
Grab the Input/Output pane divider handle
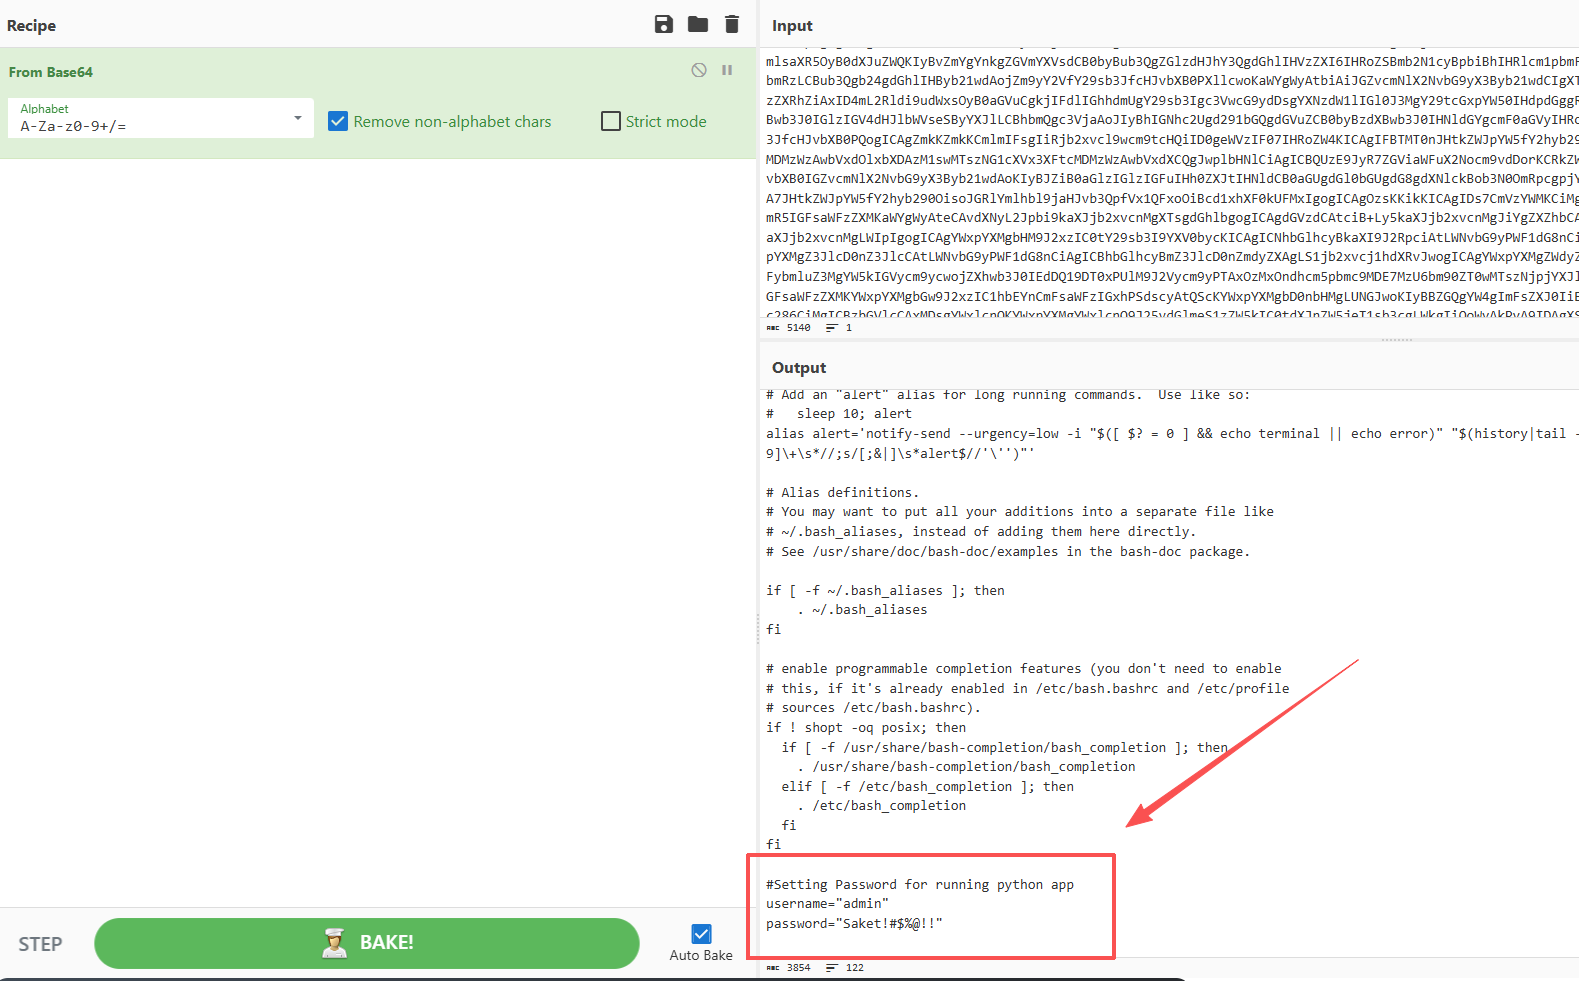(1396, 340)
